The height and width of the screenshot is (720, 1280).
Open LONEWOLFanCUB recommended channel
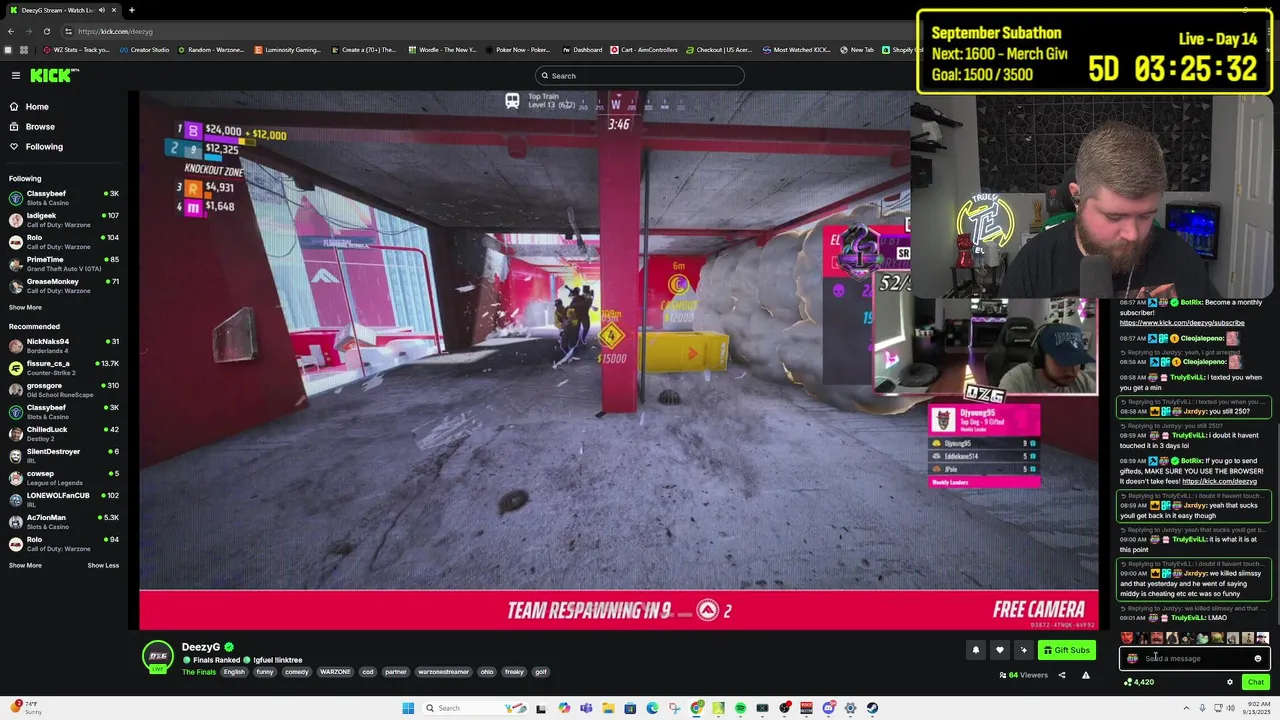(64, 499)
